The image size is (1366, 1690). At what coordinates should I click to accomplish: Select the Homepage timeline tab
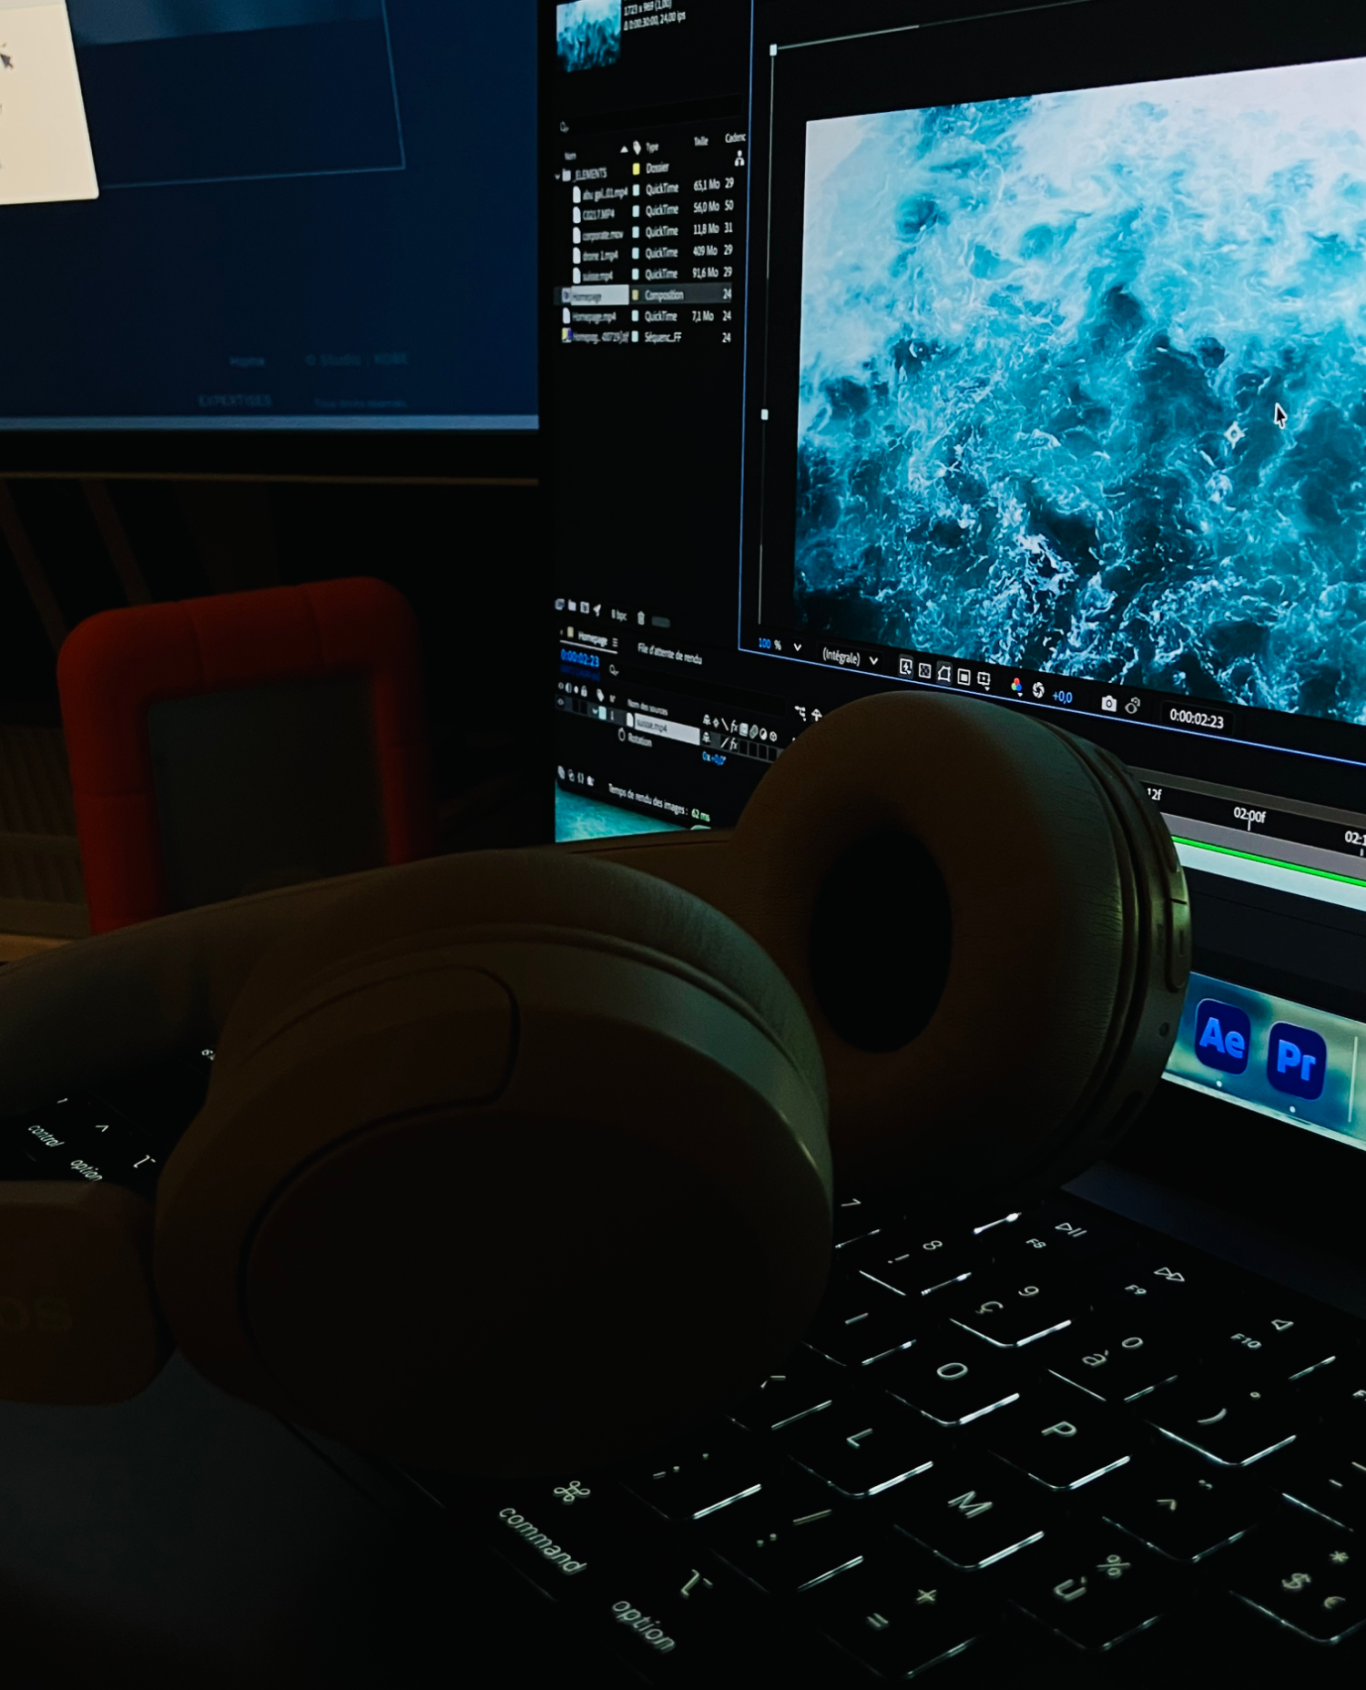coord(592,638)
